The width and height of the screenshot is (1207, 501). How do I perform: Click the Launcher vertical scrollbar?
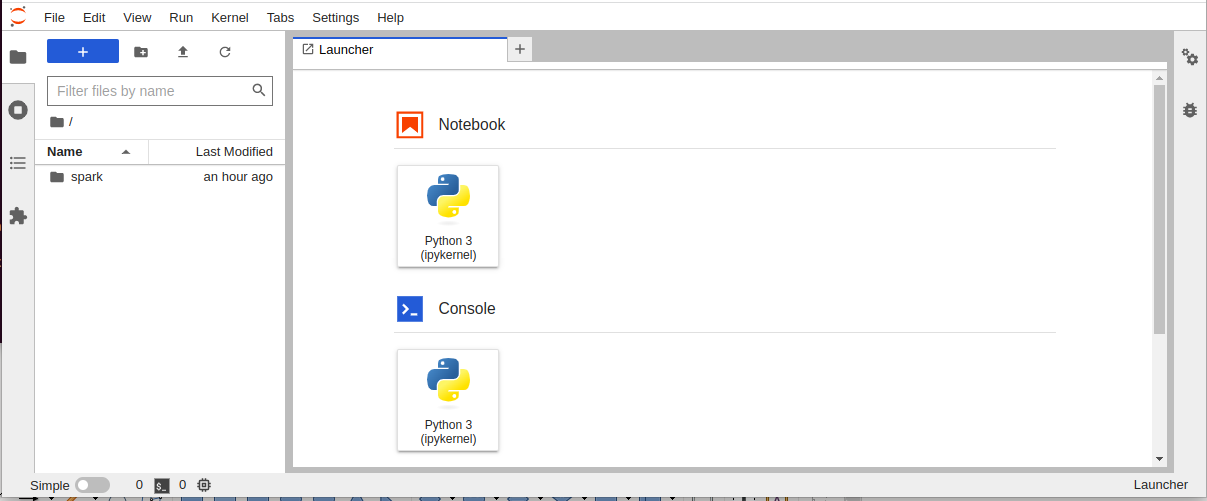coord(1159,210)
